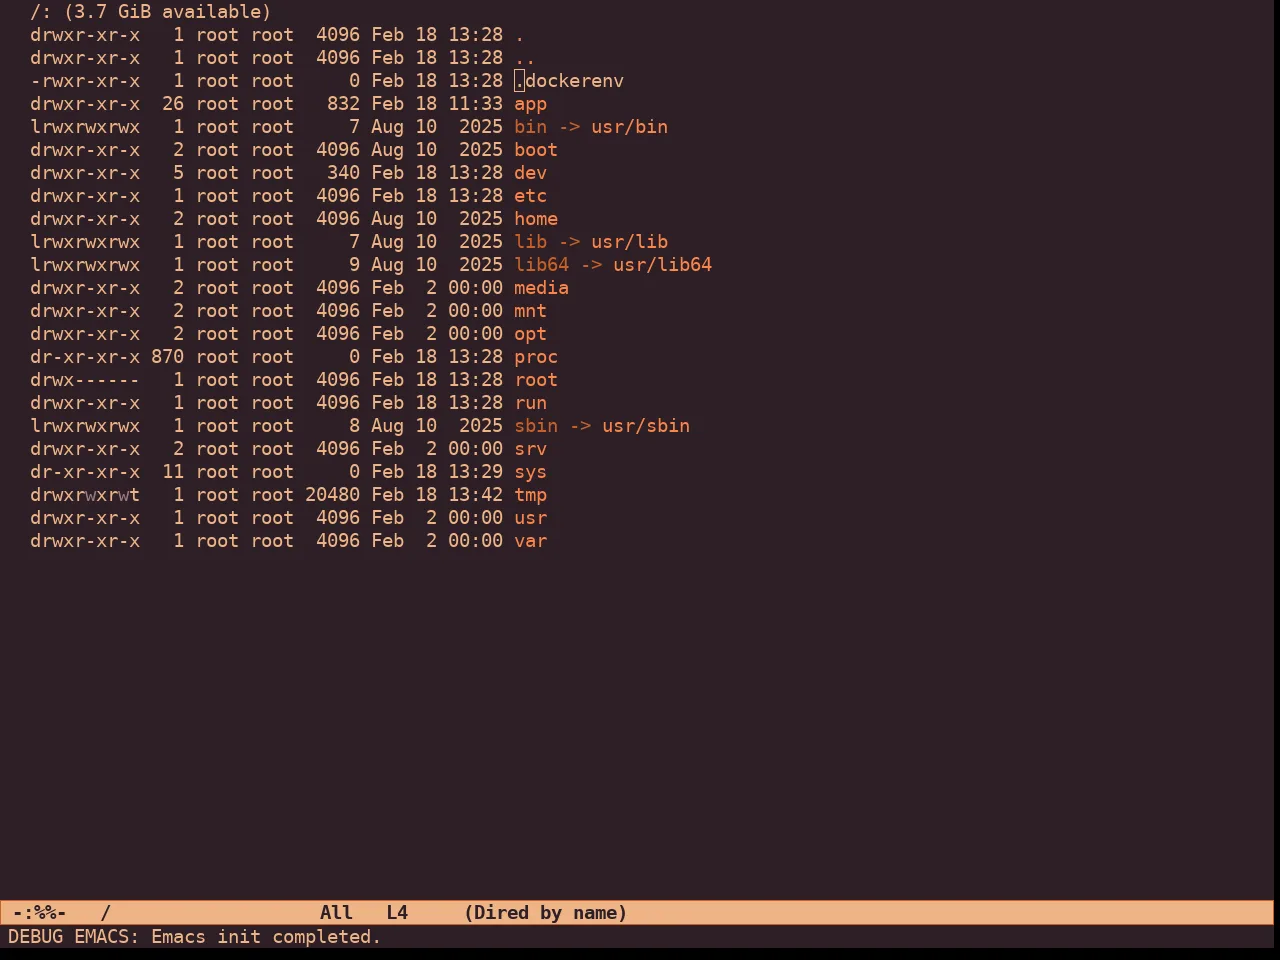Click '(Dired by name)' mode indicator
Image resolution: width=1280 pixels, height=960 pixels.
(x=546, y=913)
